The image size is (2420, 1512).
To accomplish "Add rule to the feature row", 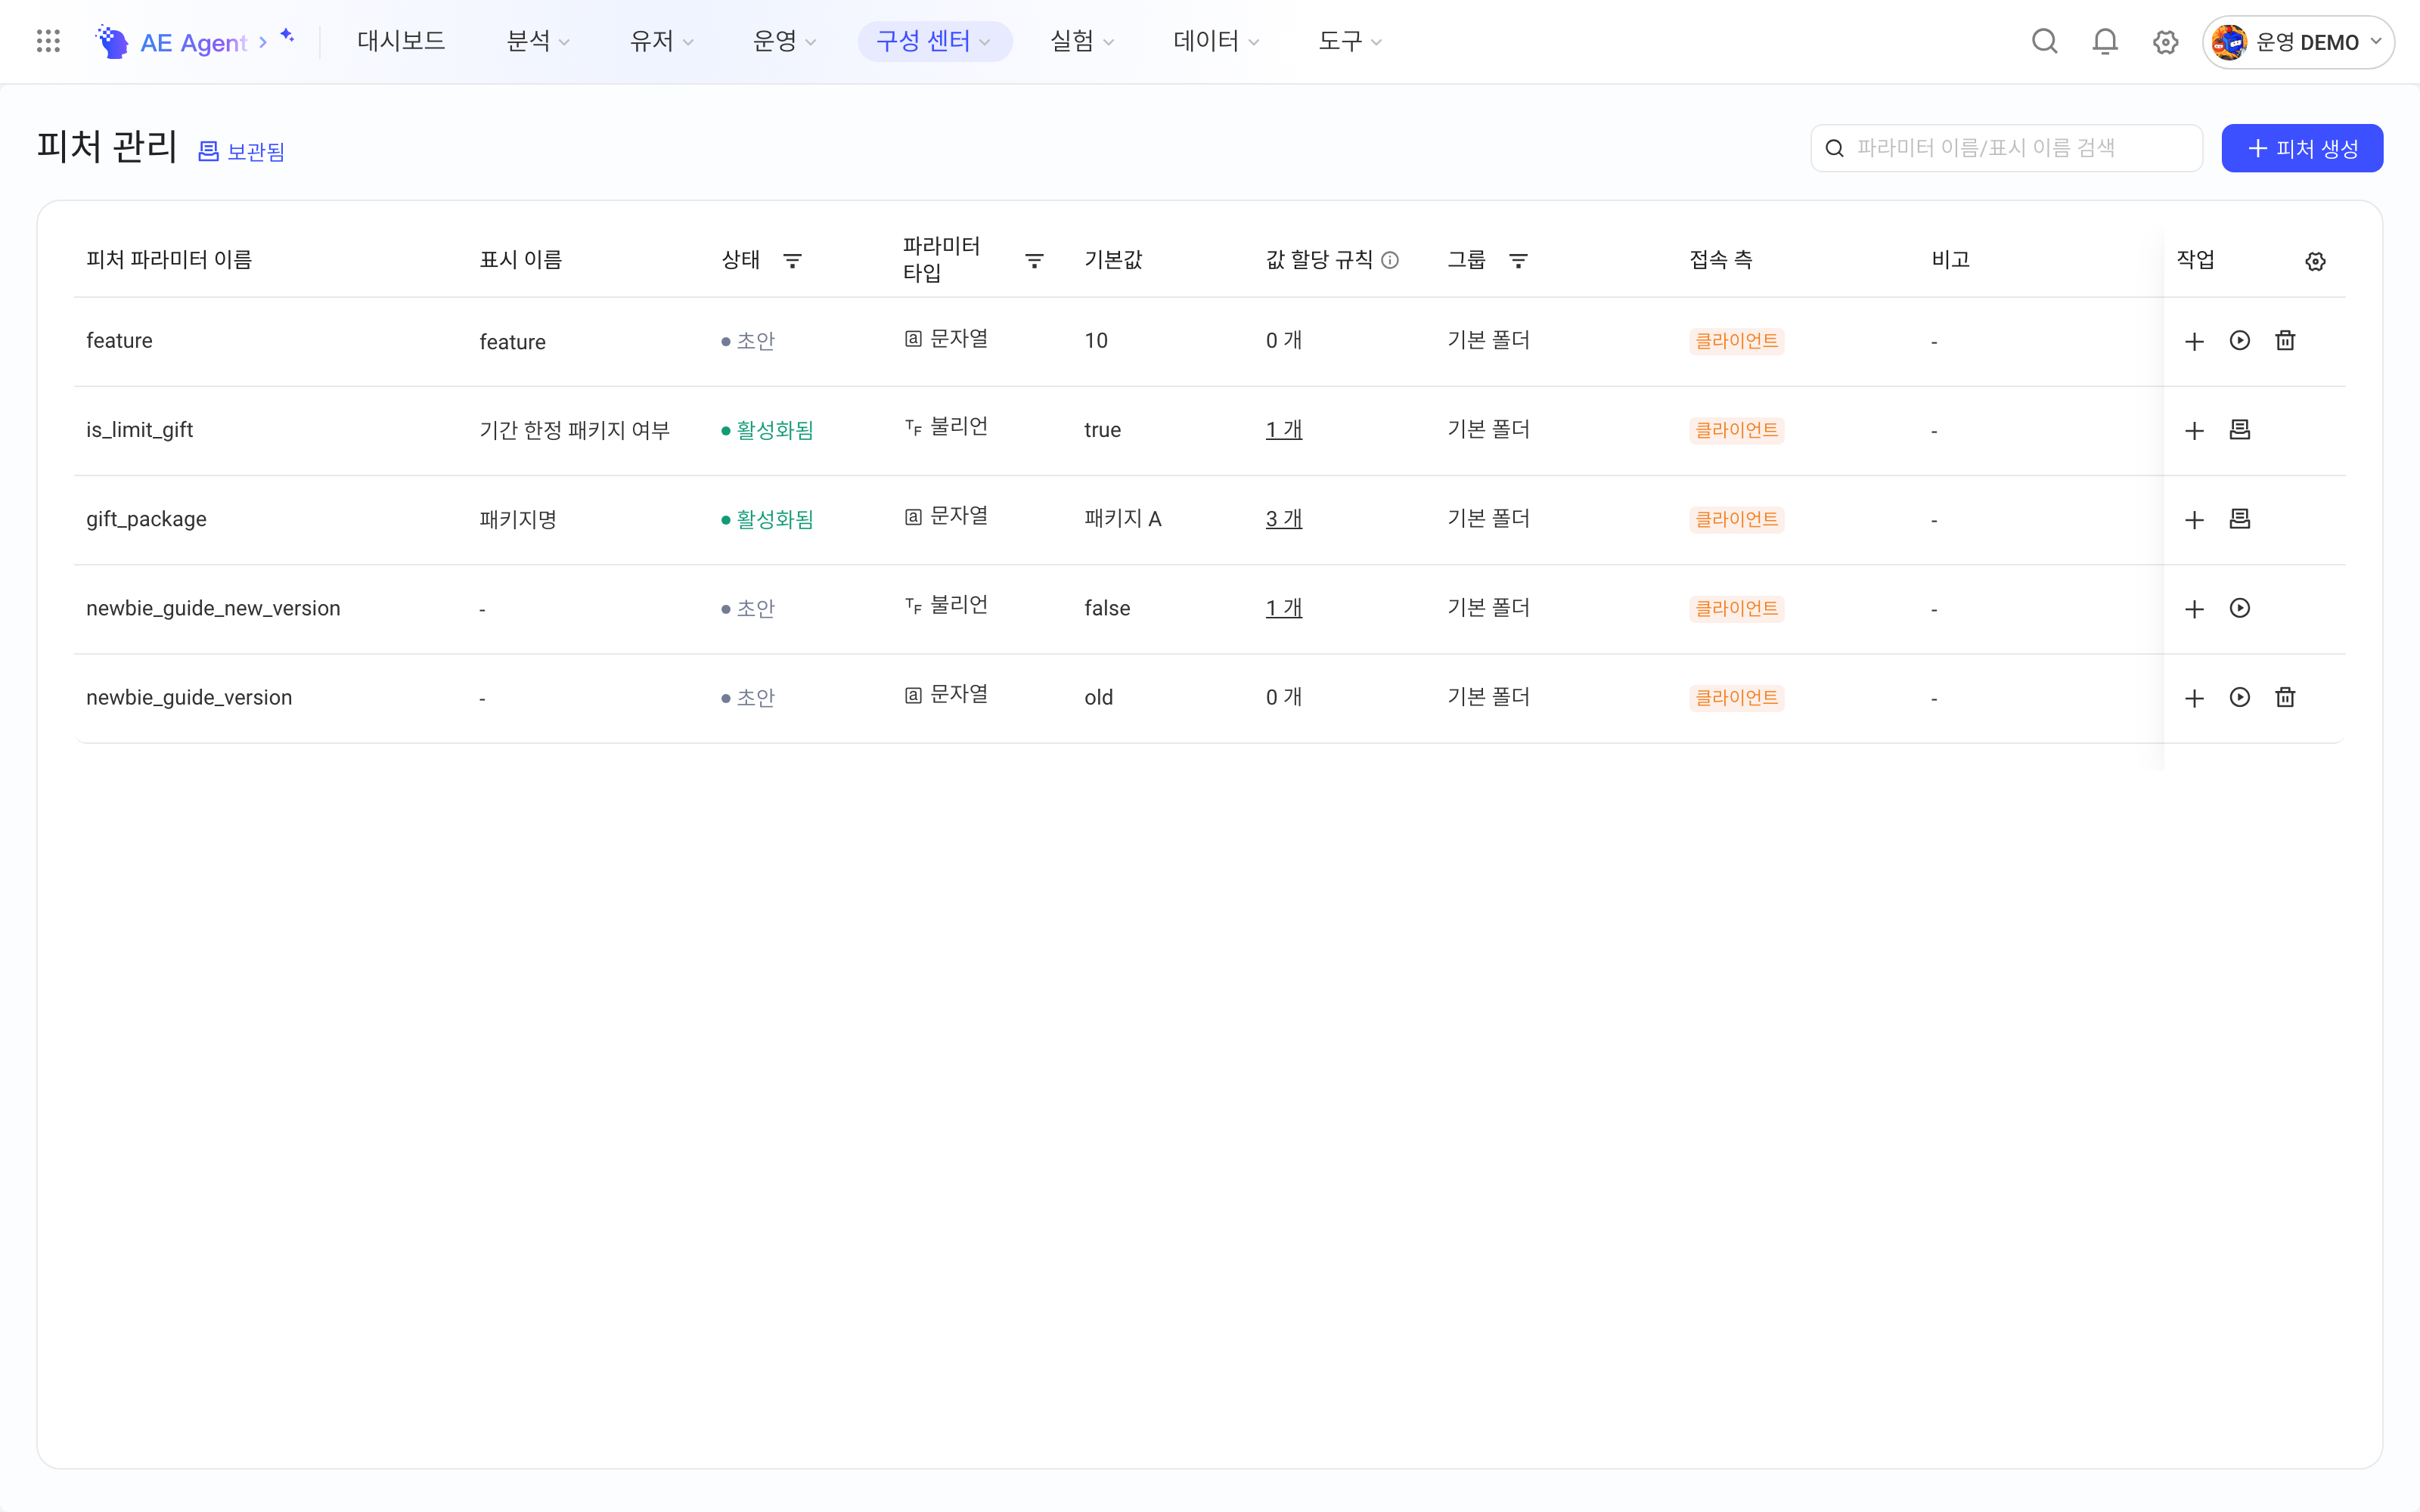I will click(x=2194, y=341).
